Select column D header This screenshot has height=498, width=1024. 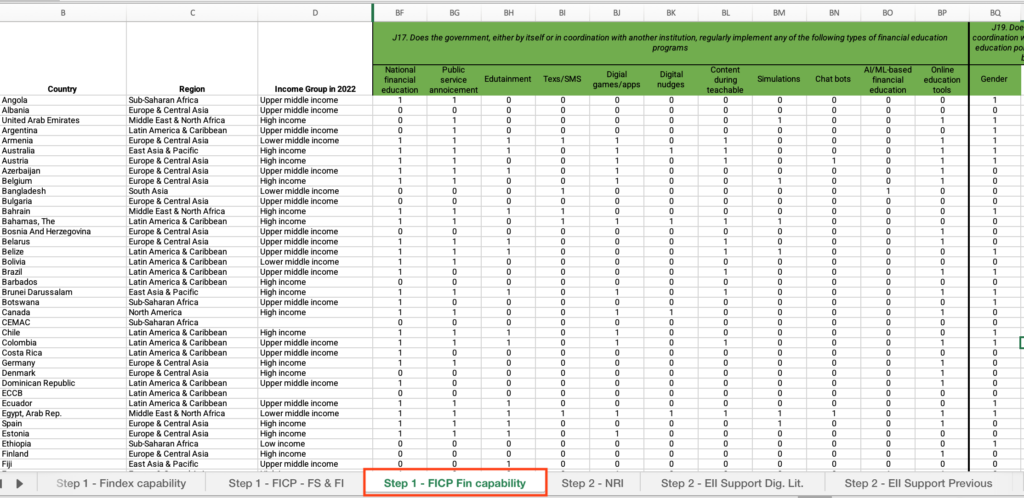click(x=315, y=12)
